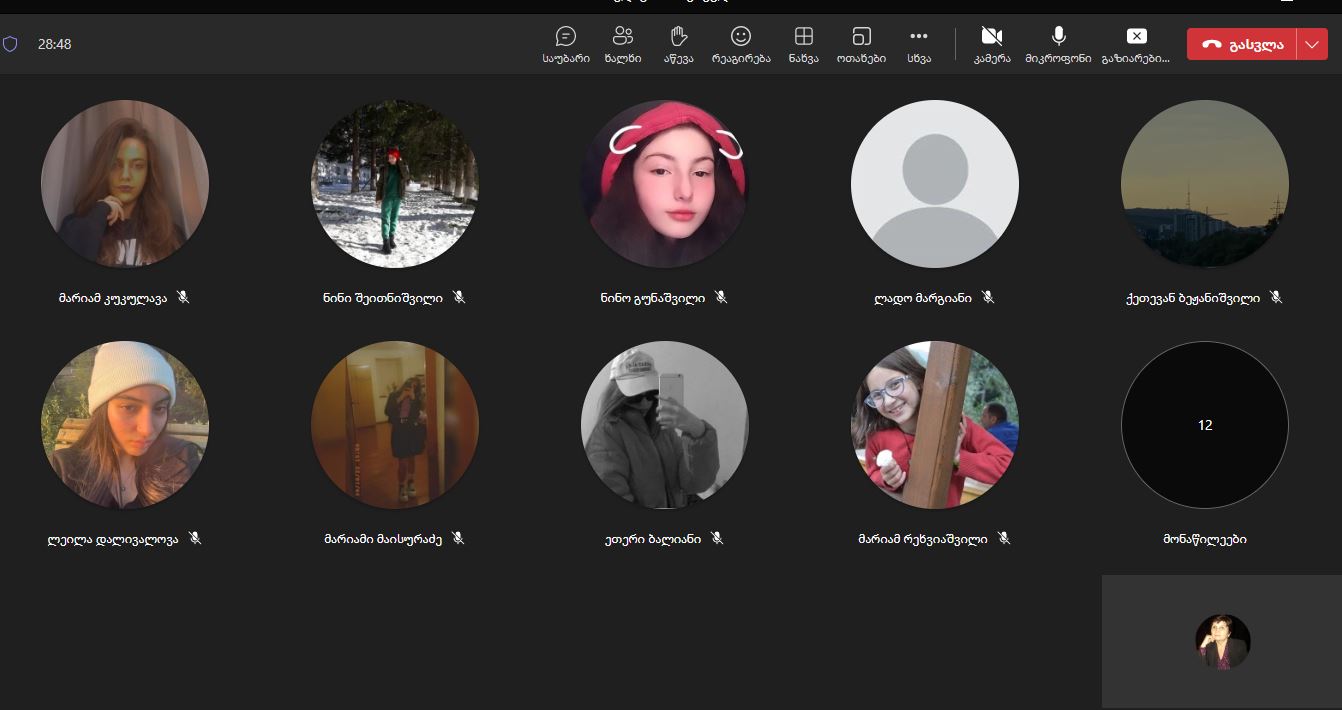The height and width of the screenshot is (710, 1342).
Task: Open breakout rooms (ოთახები)
Action: point(861,44)
